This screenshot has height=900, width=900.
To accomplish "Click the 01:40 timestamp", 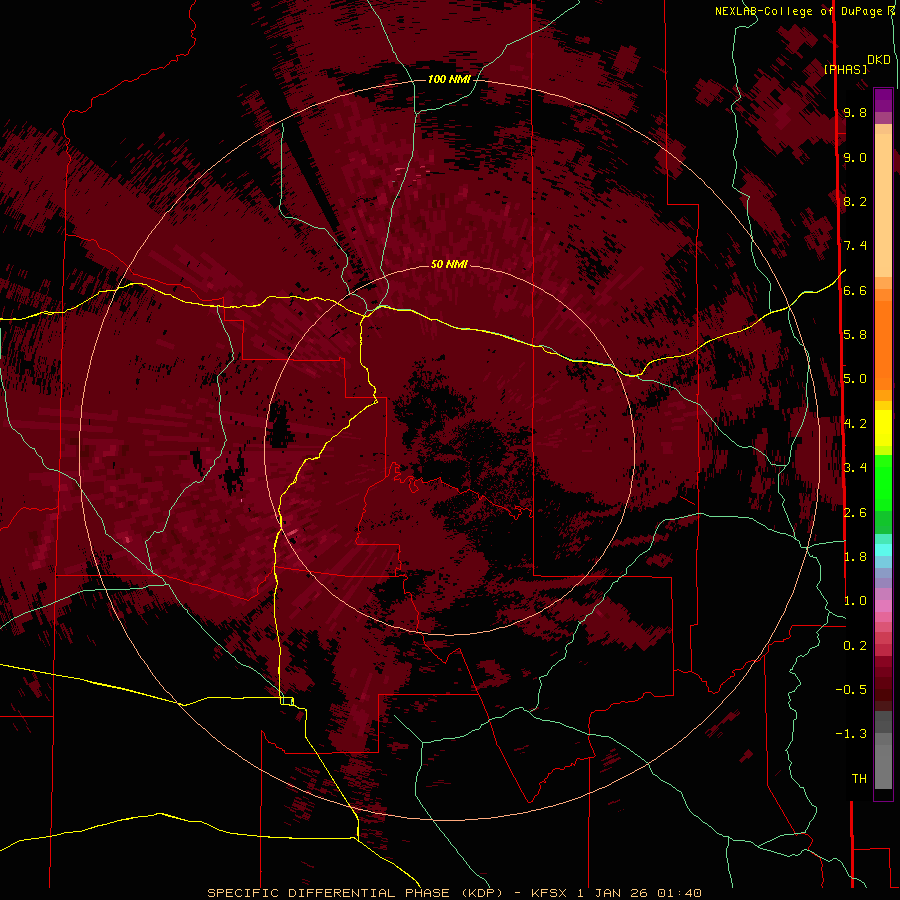I will pos(680,893).
